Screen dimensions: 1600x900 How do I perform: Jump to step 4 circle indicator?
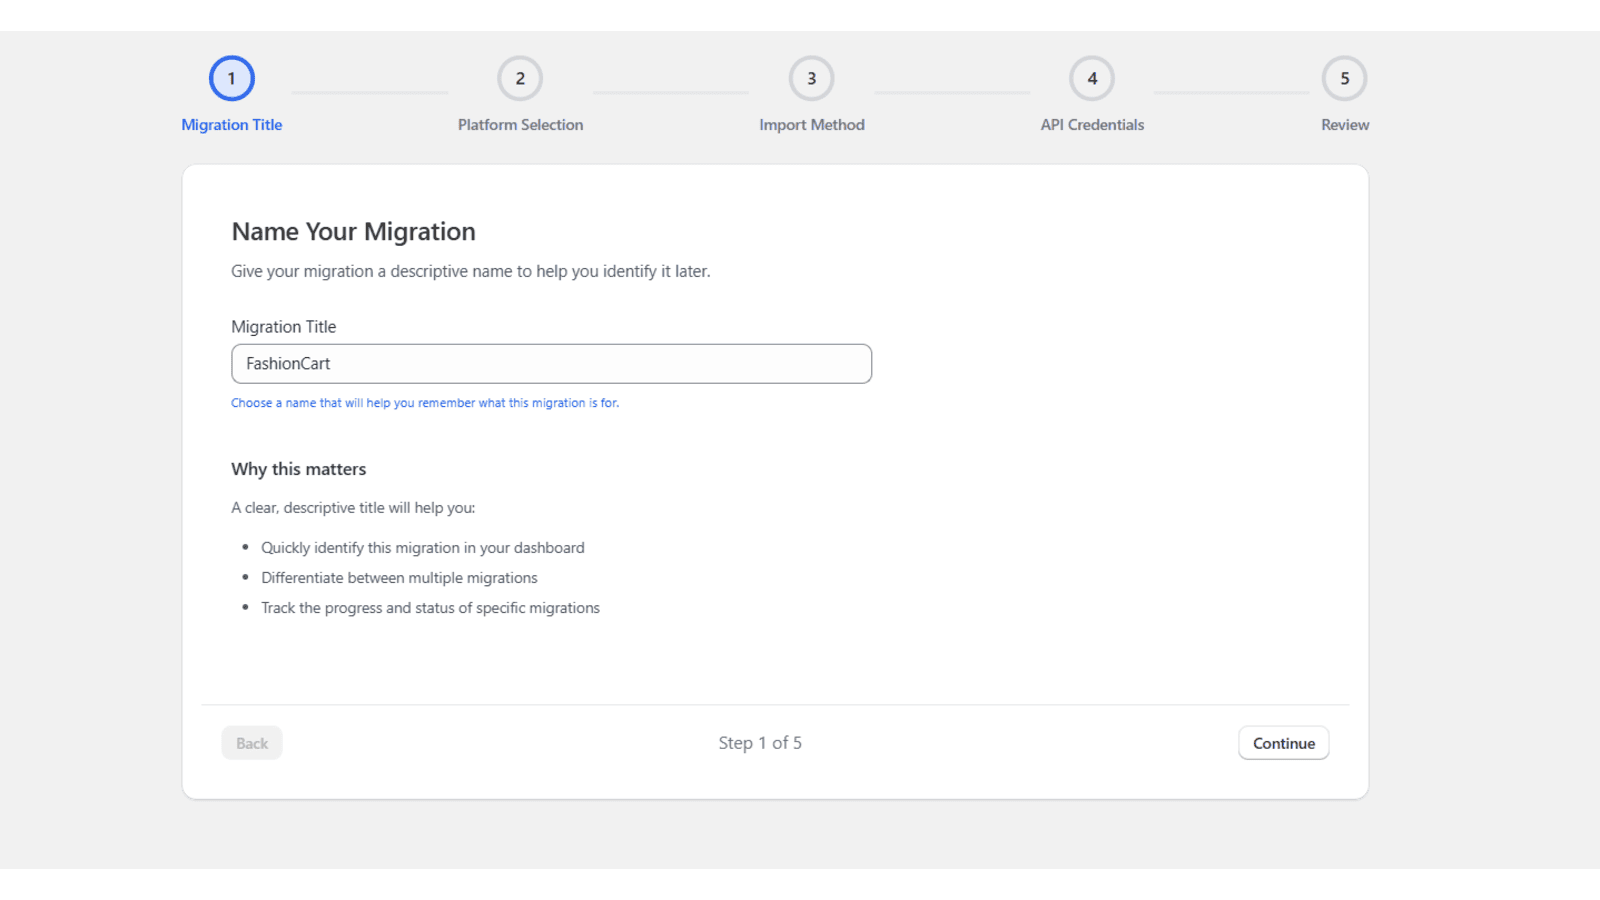point(1092,78)
